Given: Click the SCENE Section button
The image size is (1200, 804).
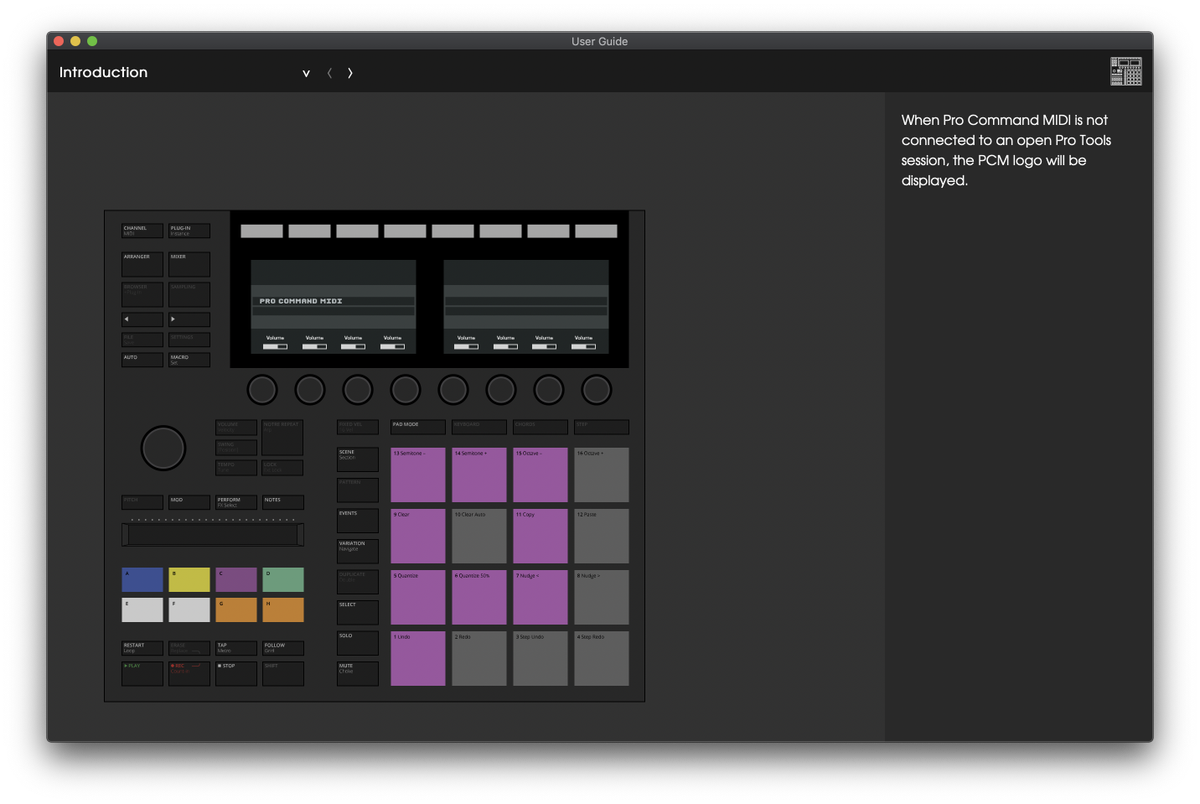Looking at the screenshot, I should point(358,459).
